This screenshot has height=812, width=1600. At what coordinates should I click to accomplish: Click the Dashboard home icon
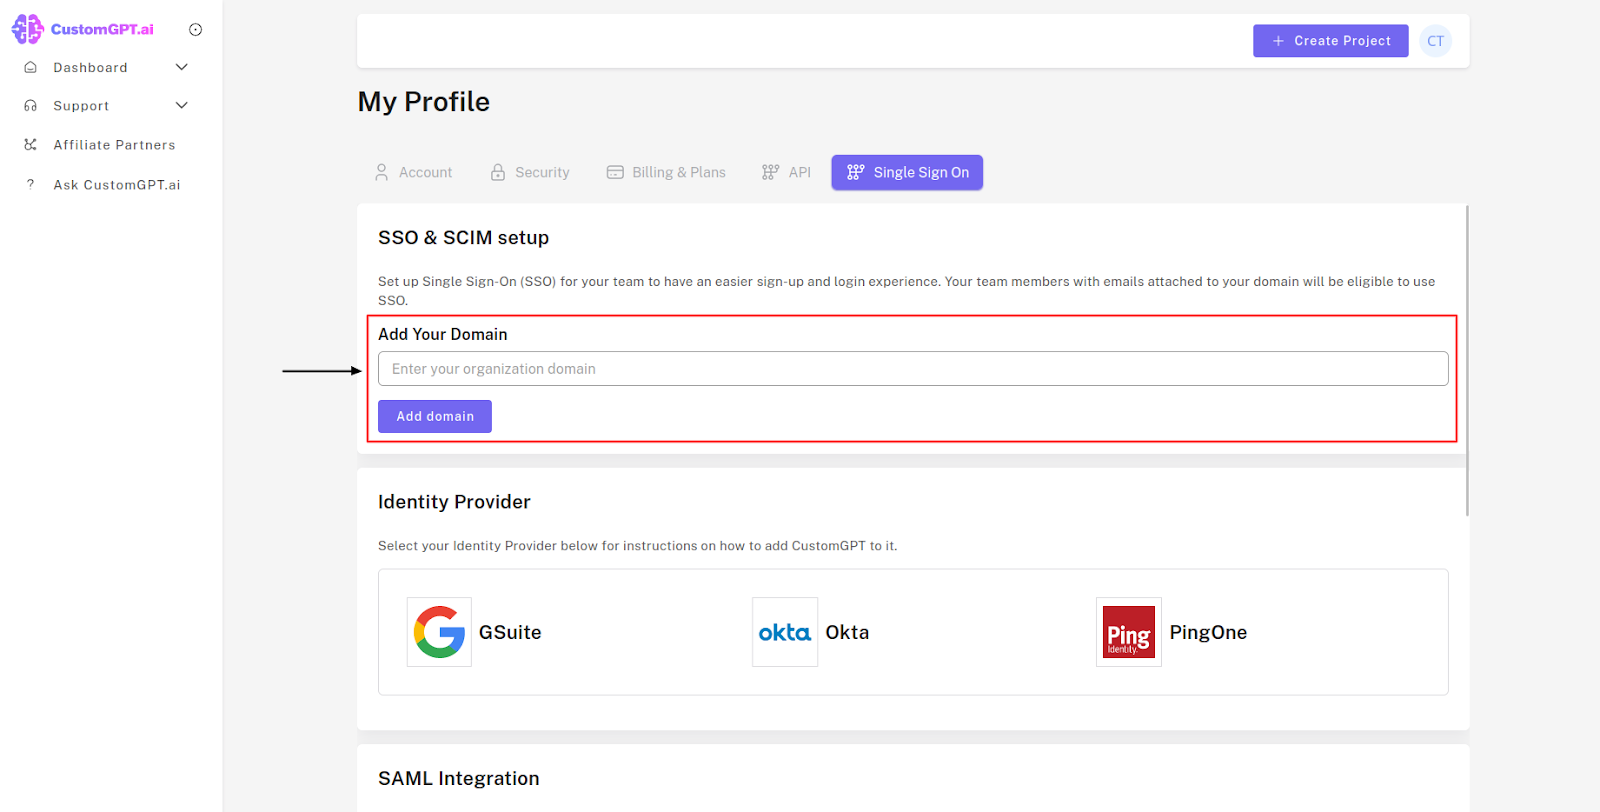click(30, 67)
